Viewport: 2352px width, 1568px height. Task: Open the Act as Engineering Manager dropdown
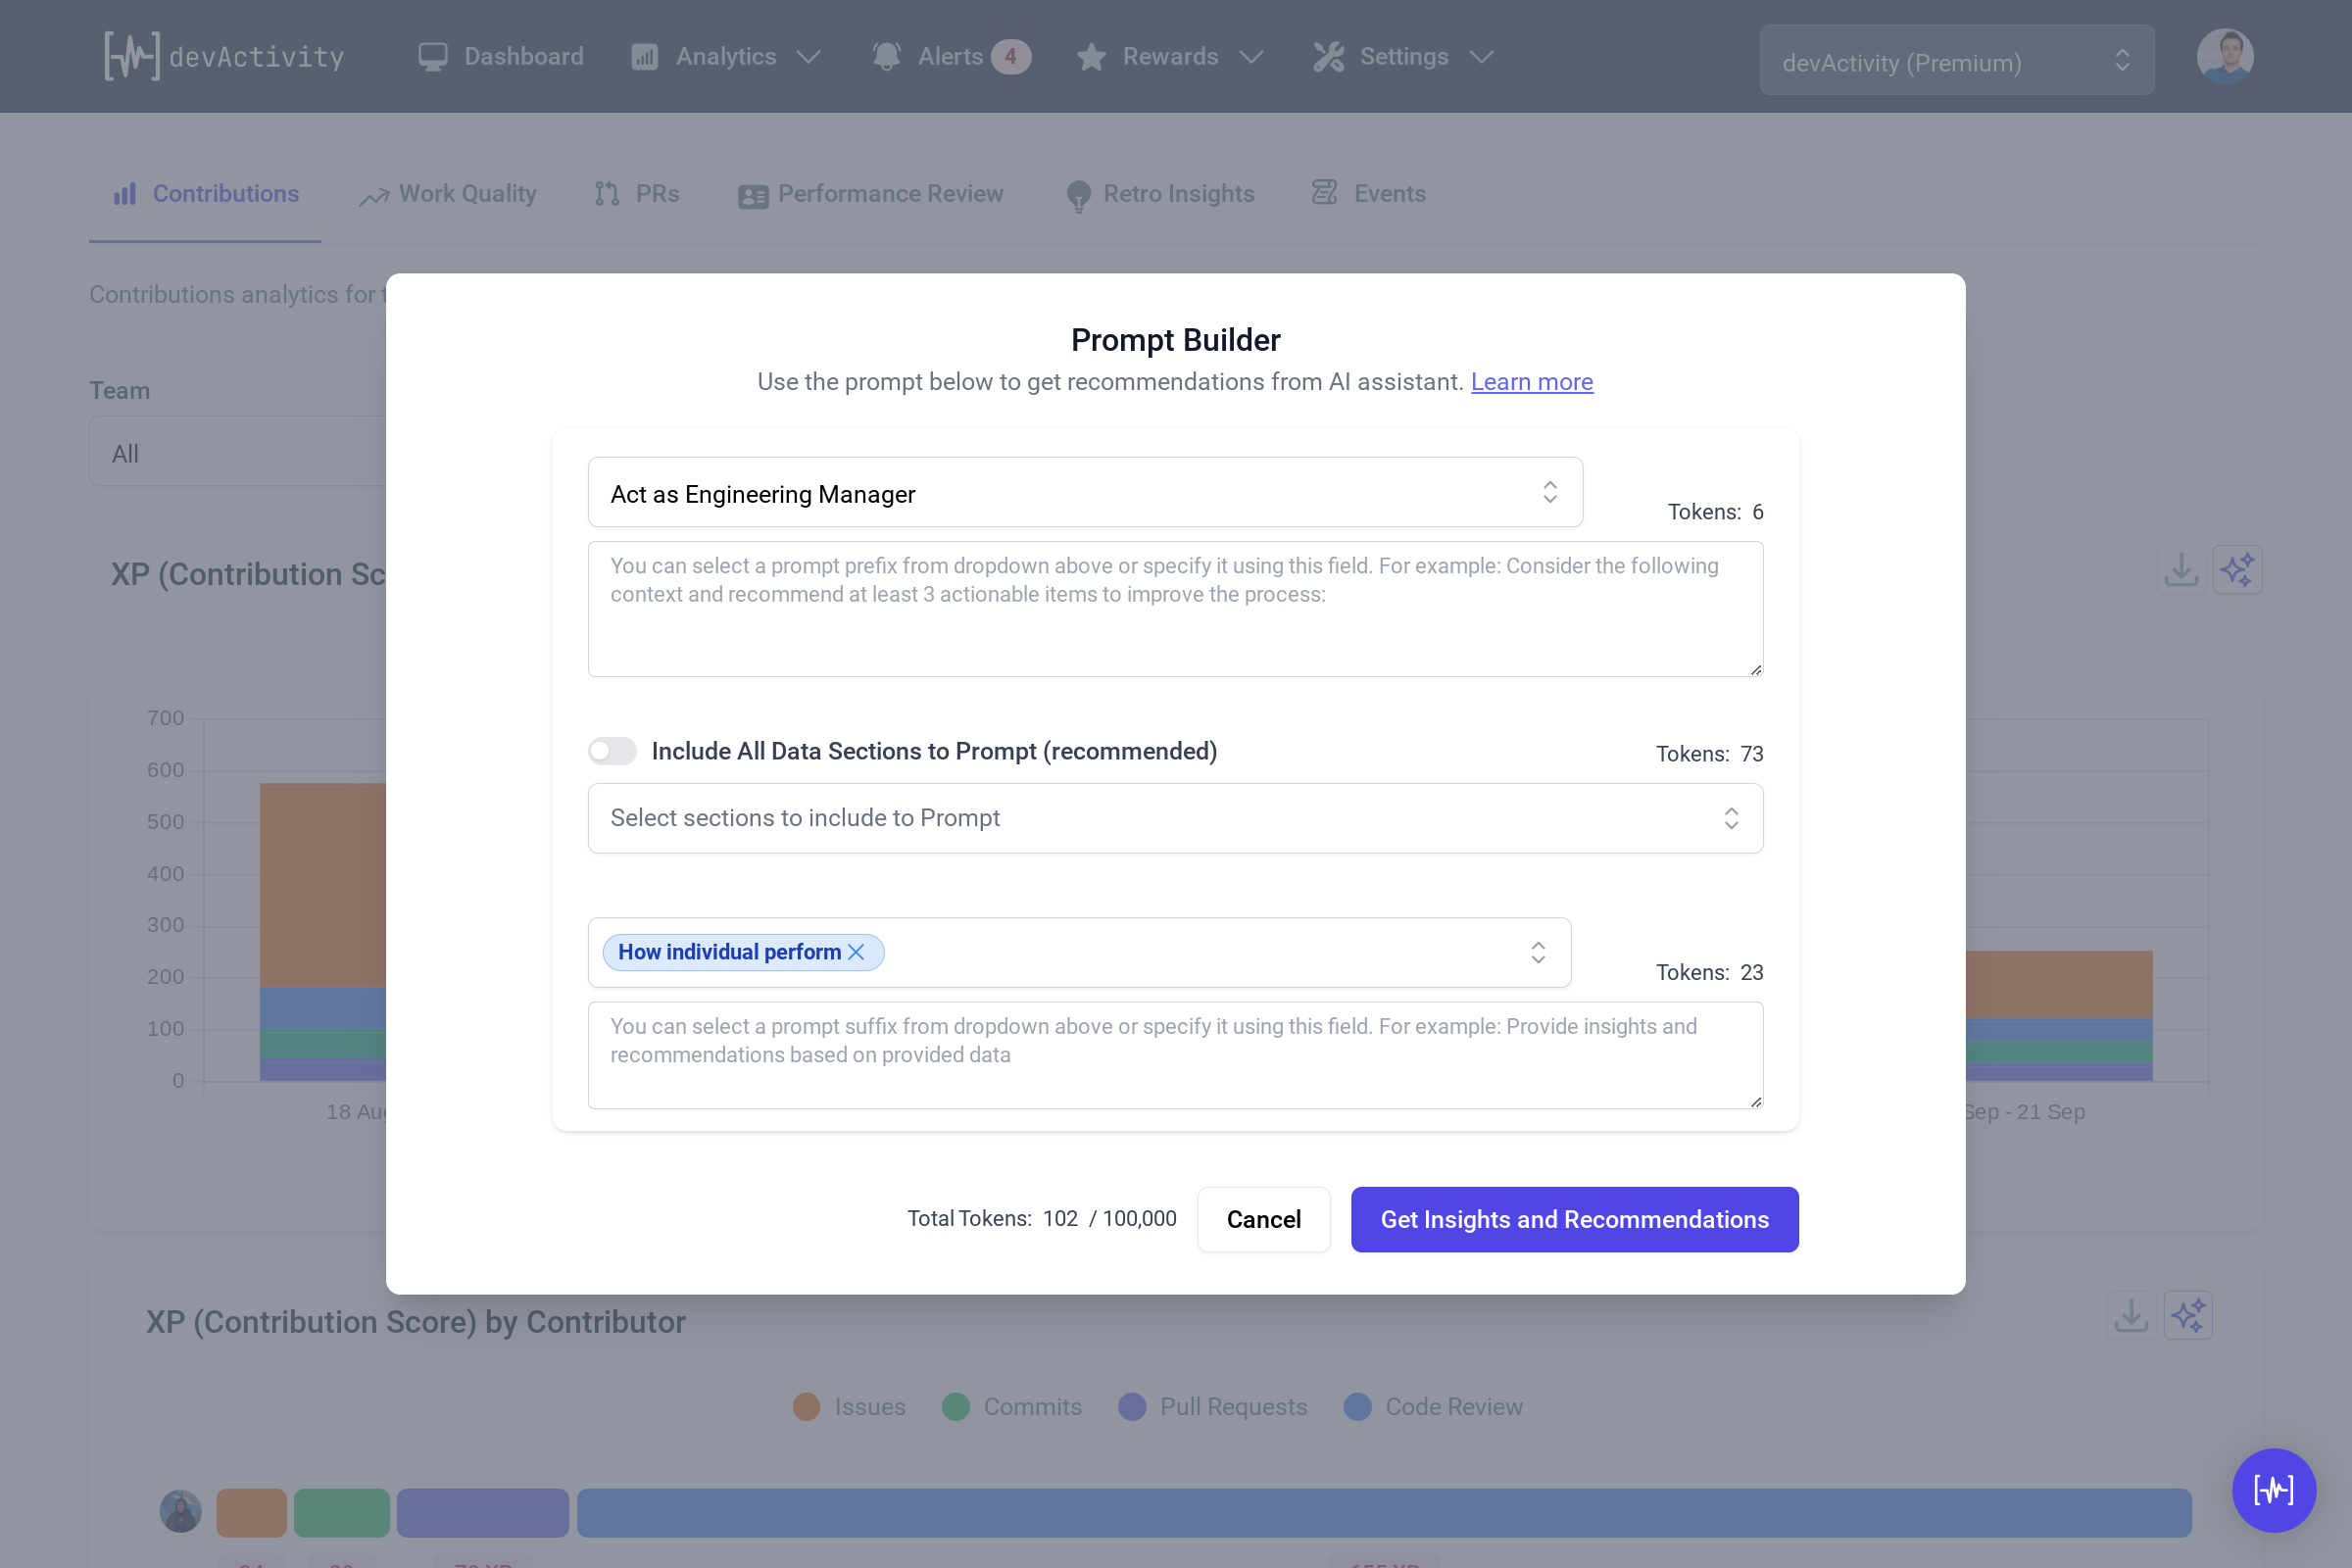tap(1085, 493)
